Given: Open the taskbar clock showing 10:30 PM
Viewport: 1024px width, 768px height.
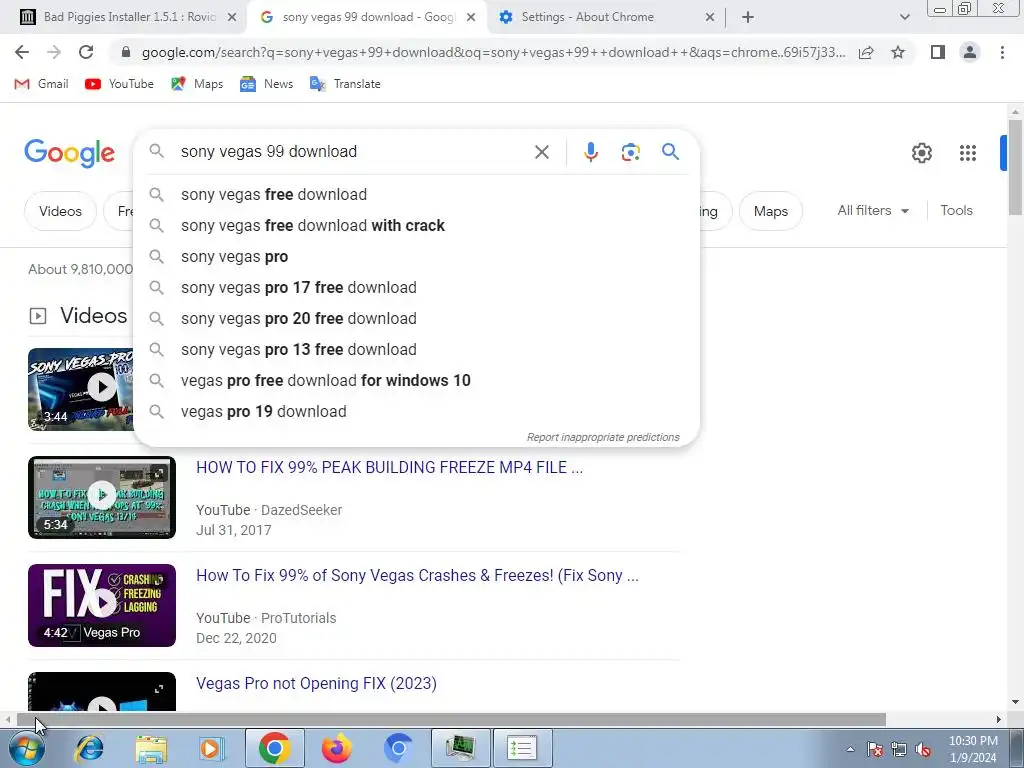Looking at the screenshot, I should (973, 749).
